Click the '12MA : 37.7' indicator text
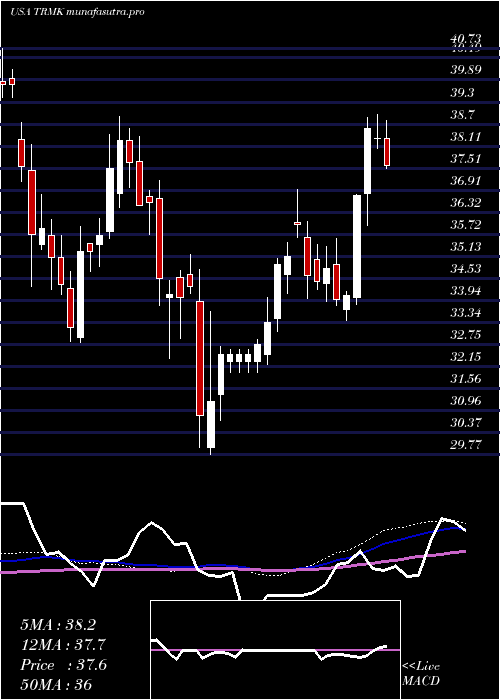The image size is (500, 700). [63, 645]
